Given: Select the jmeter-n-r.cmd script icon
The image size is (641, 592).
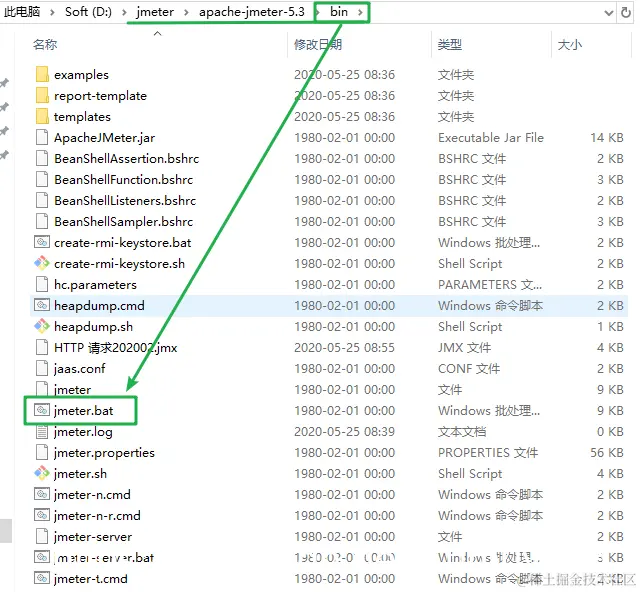Looking at the screenshot, I should click(x=42, y=515).
